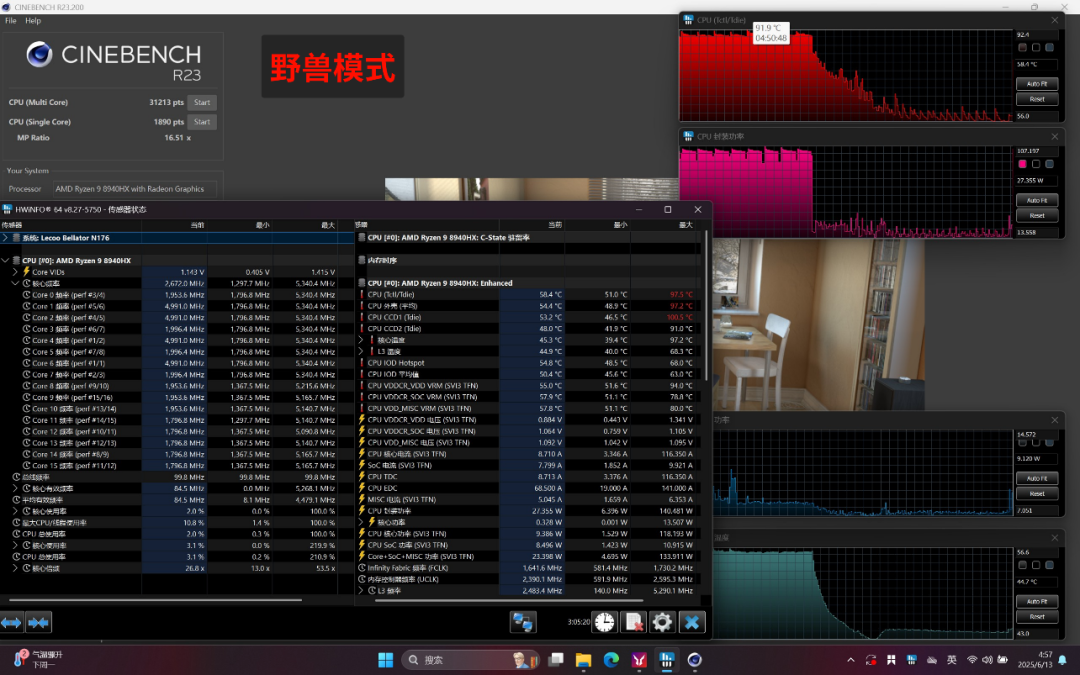
Task: Click the Windows search box on taskbar
Action: point(470,660)
